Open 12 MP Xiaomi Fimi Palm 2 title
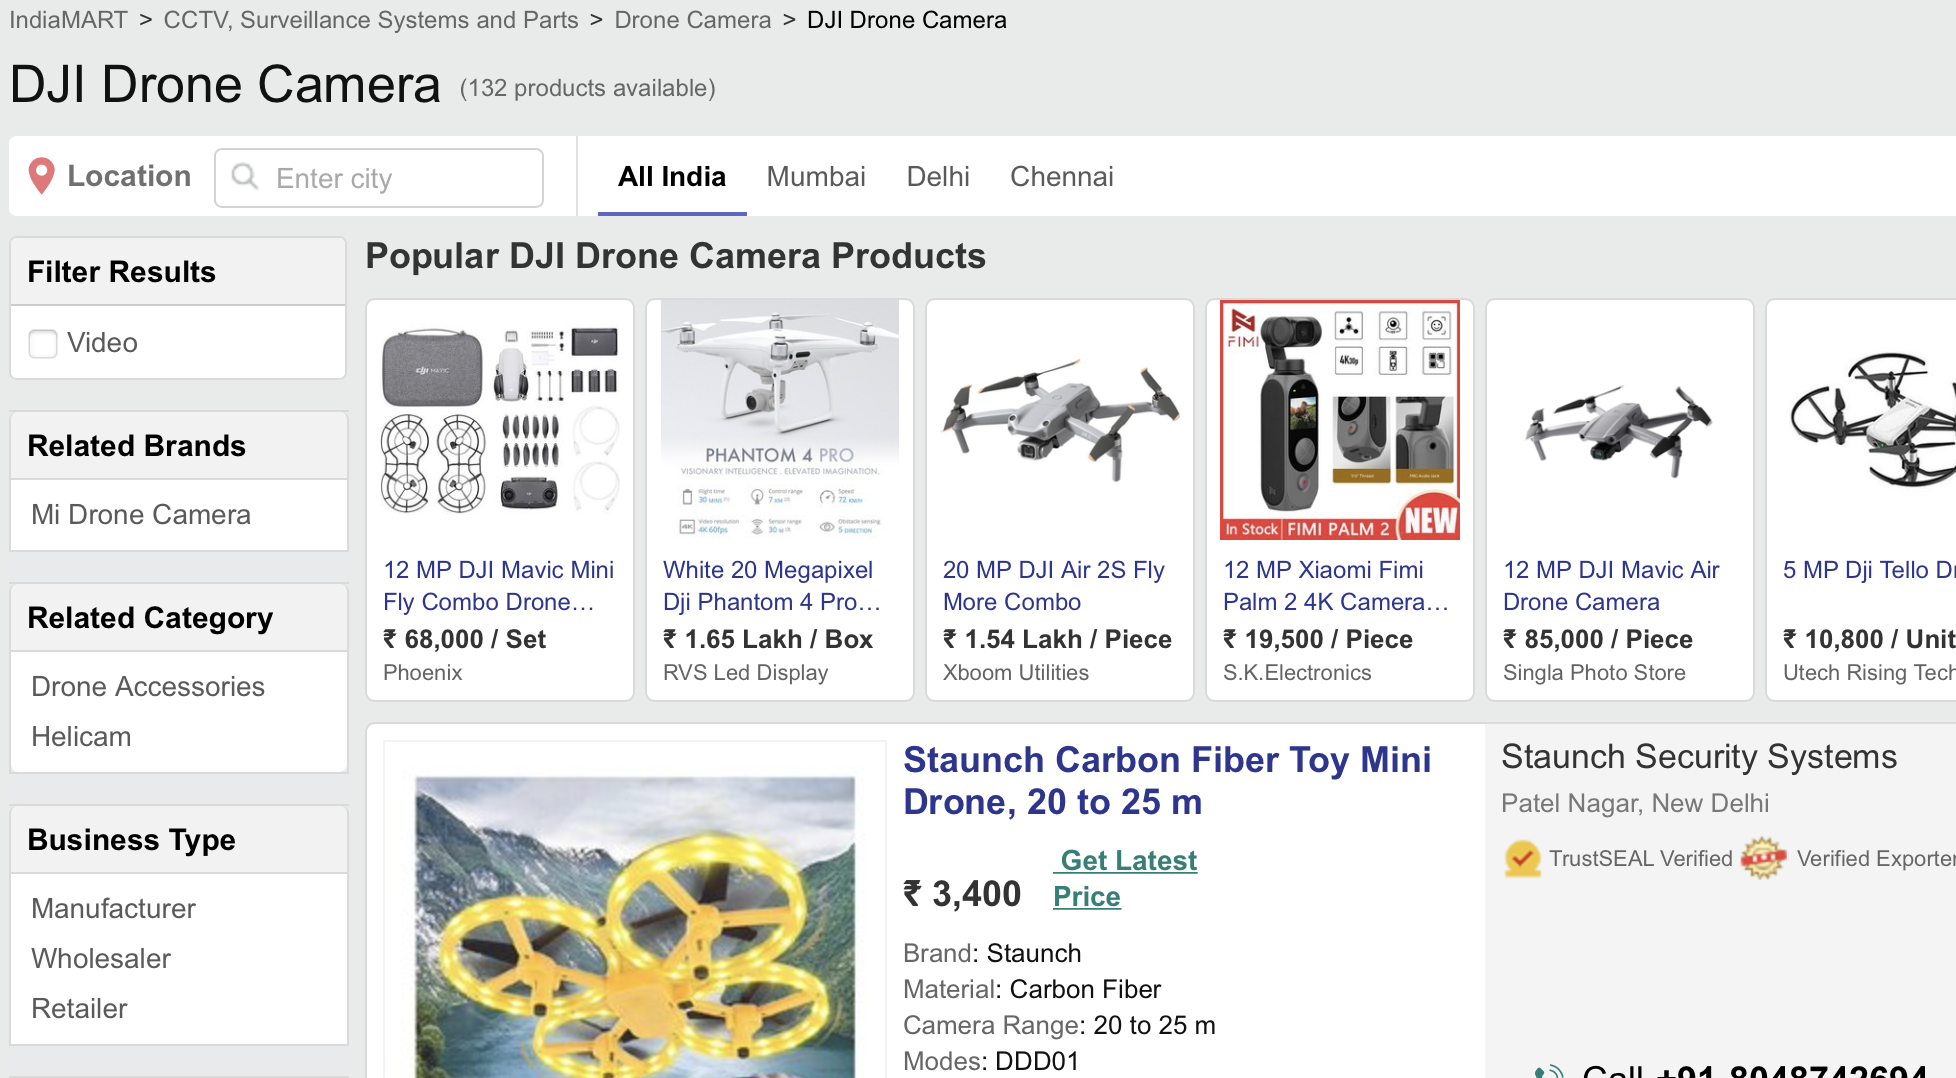This screenshot has width=1956, height=1078. 1336,586
